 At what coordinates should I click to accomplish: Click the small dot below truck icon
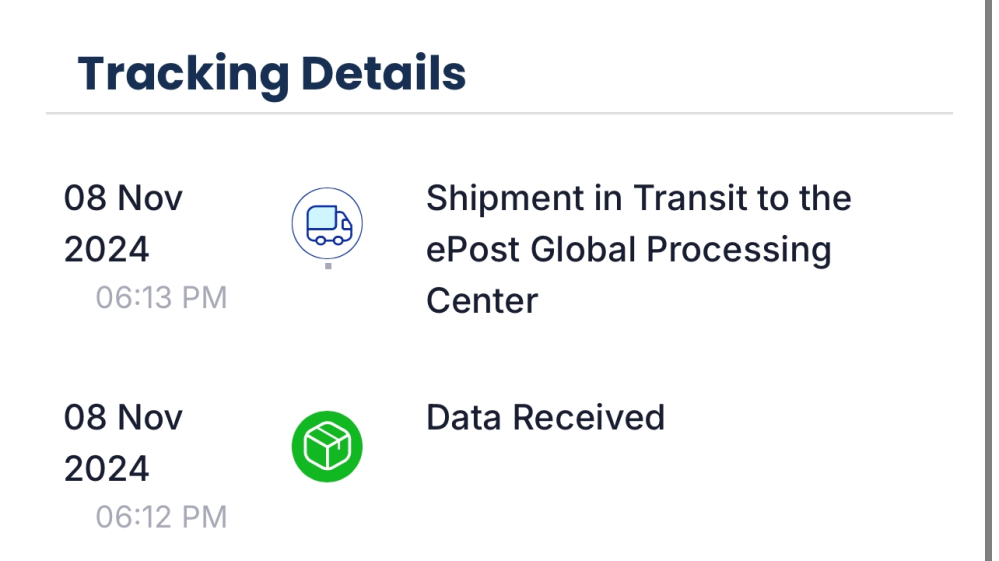328,266
